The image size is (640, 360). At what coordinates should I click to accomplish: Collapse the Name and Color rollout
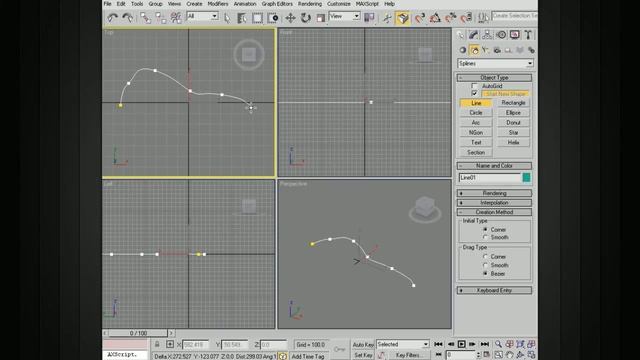tap(494, 166)
